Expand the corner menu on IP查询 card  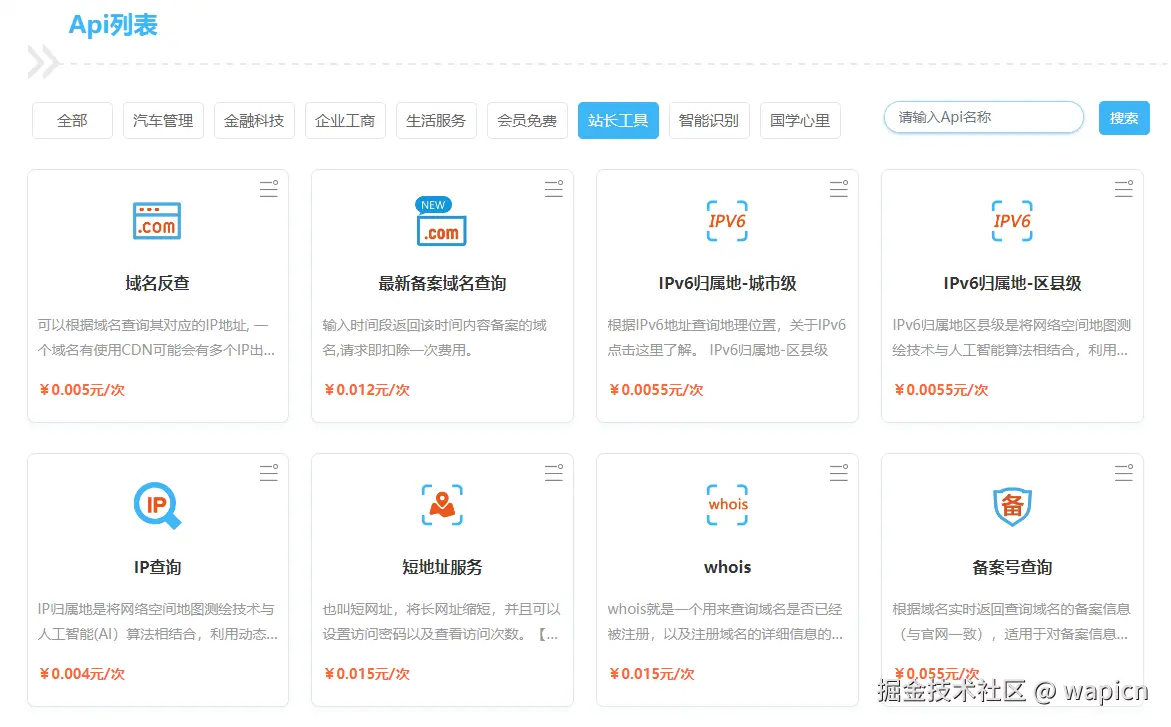coord(268,472)
